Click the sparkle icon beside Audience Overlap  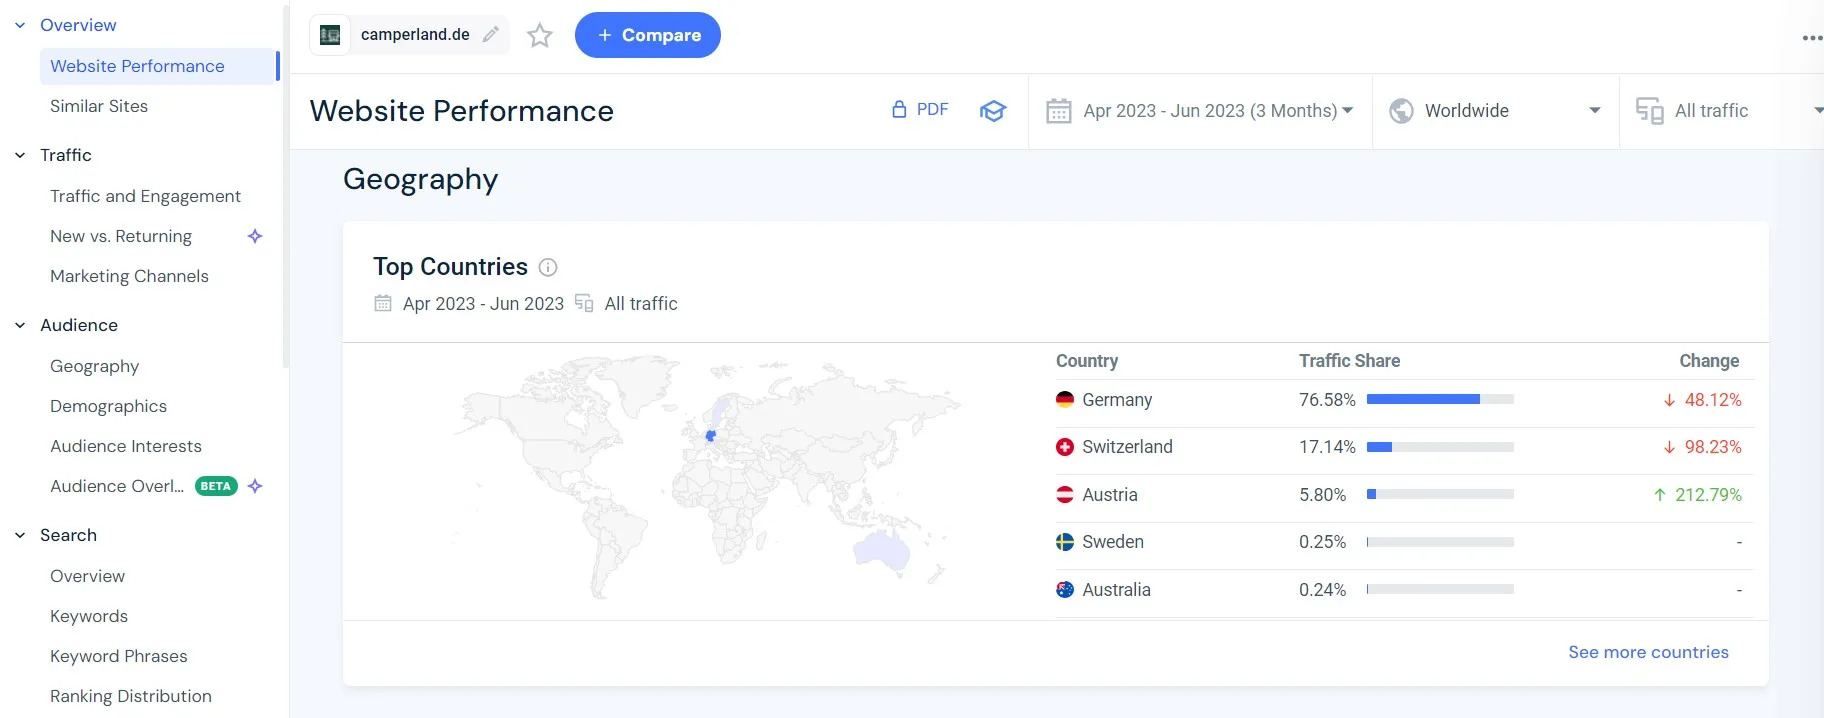pos(255,486)
